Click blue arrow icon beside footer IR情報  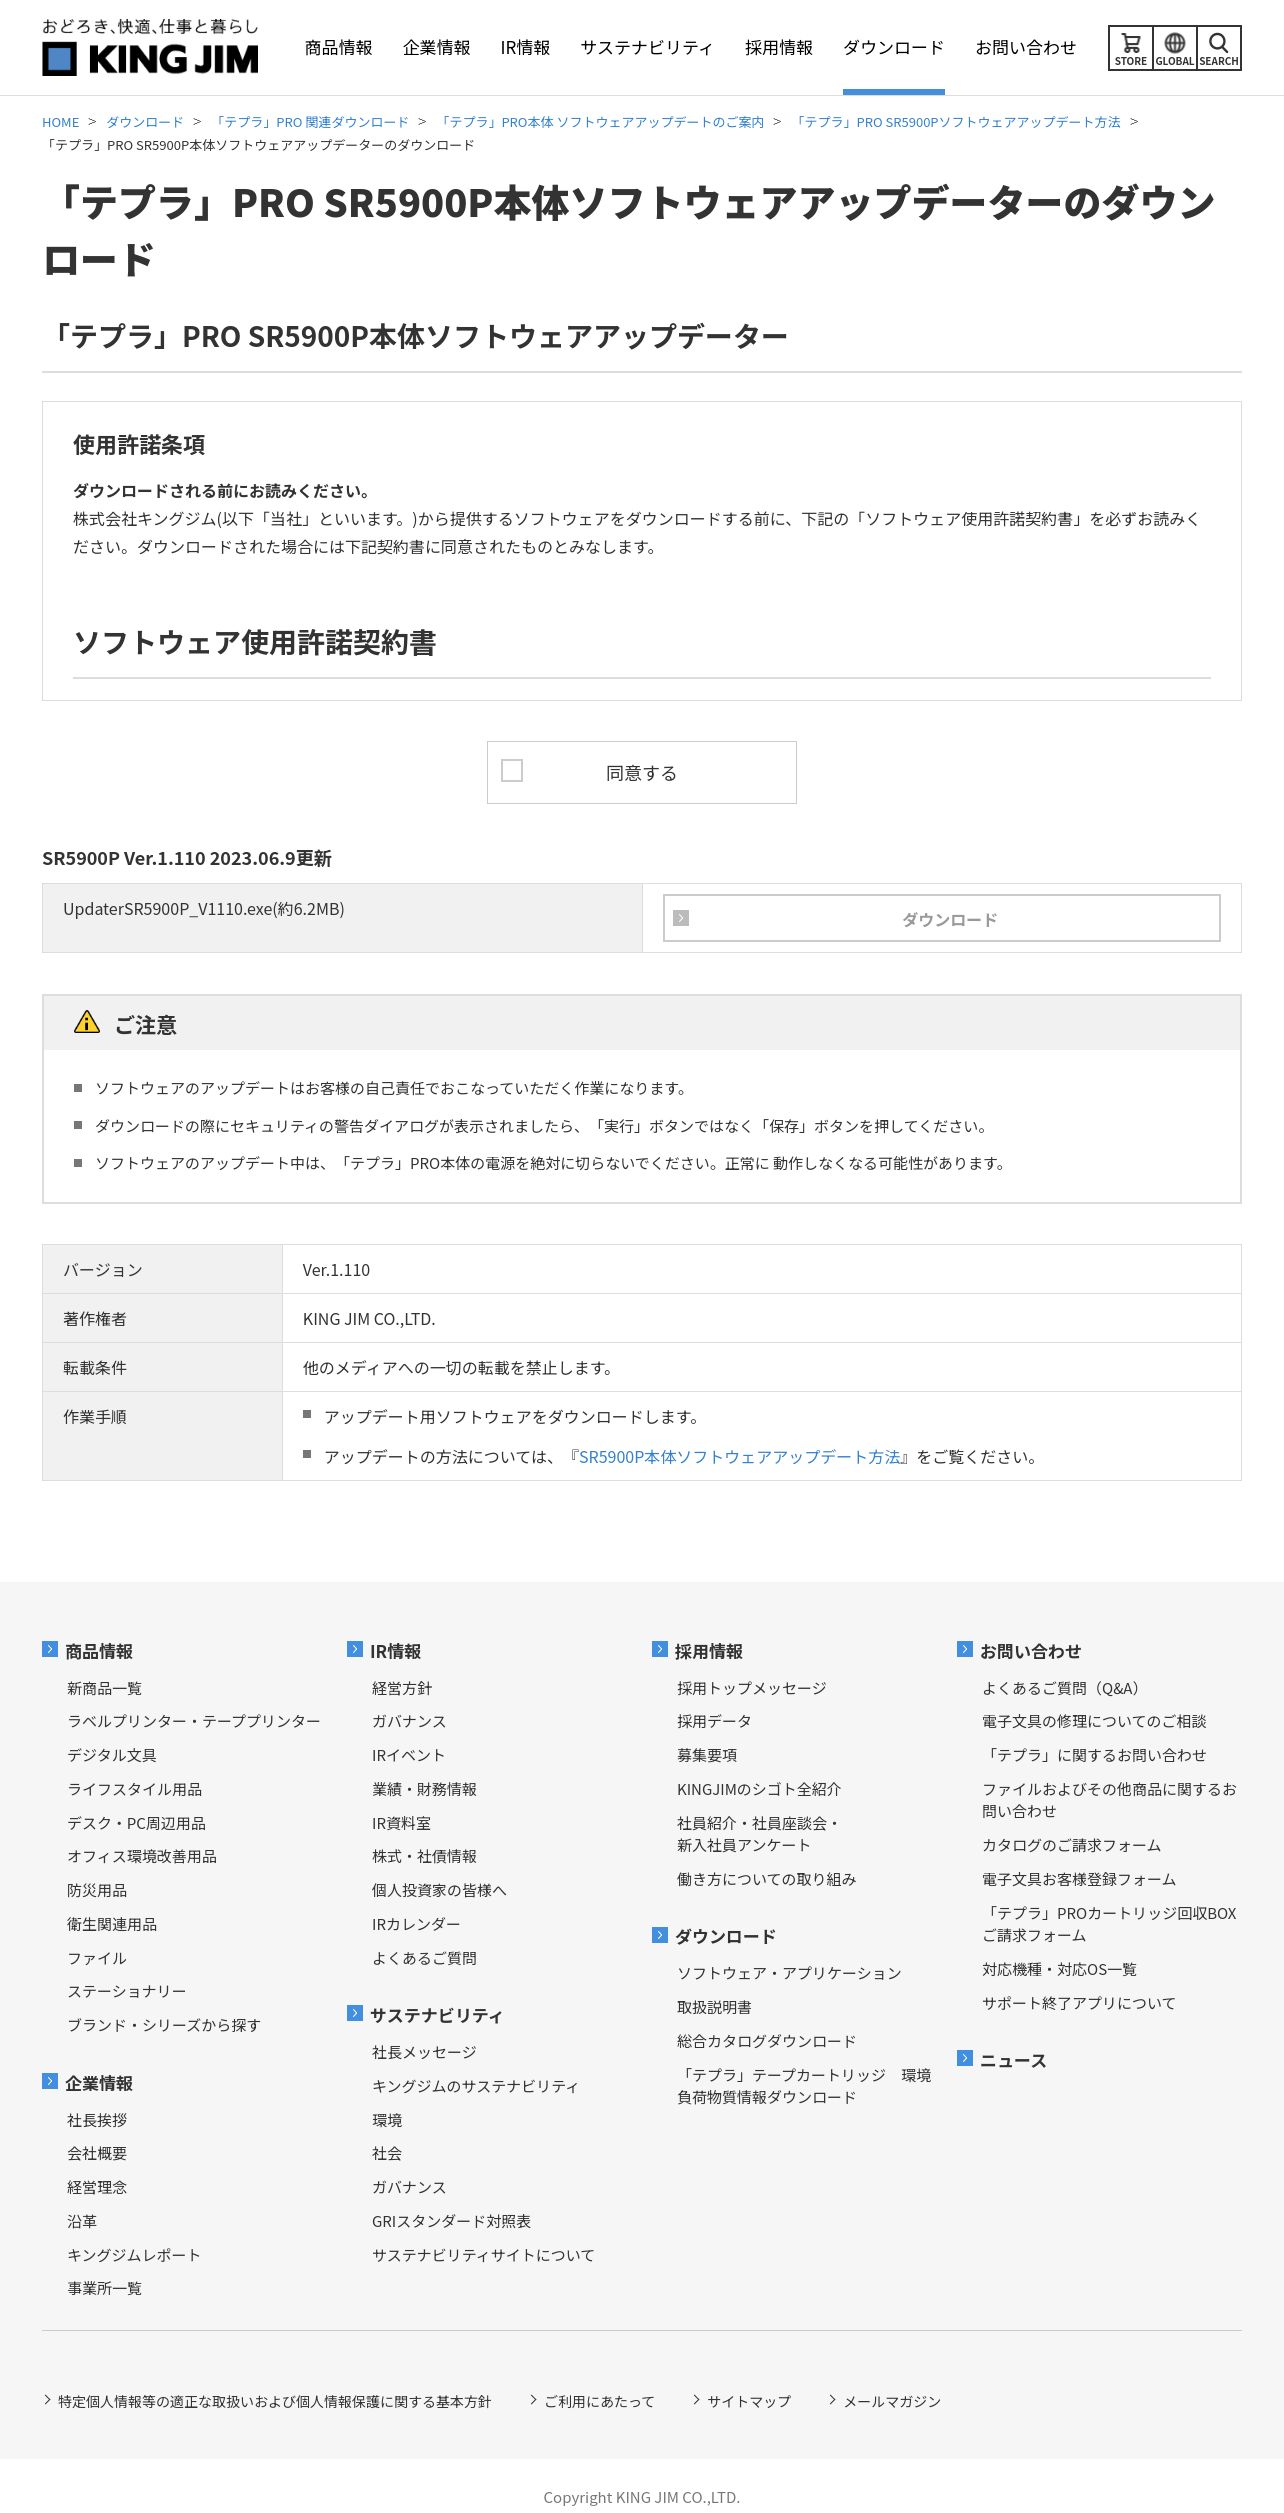(x=355, y=1649)
